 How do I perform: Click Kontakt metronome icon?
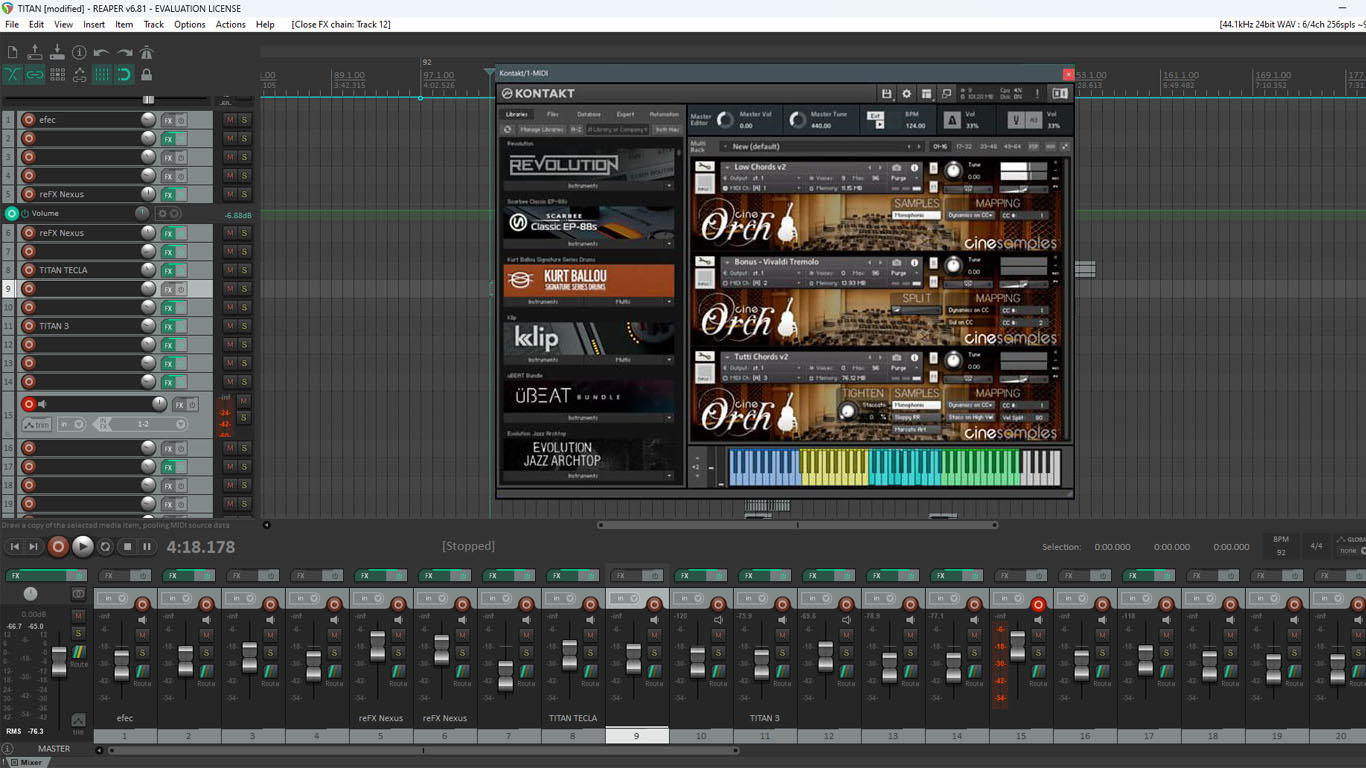coord(952,120)
